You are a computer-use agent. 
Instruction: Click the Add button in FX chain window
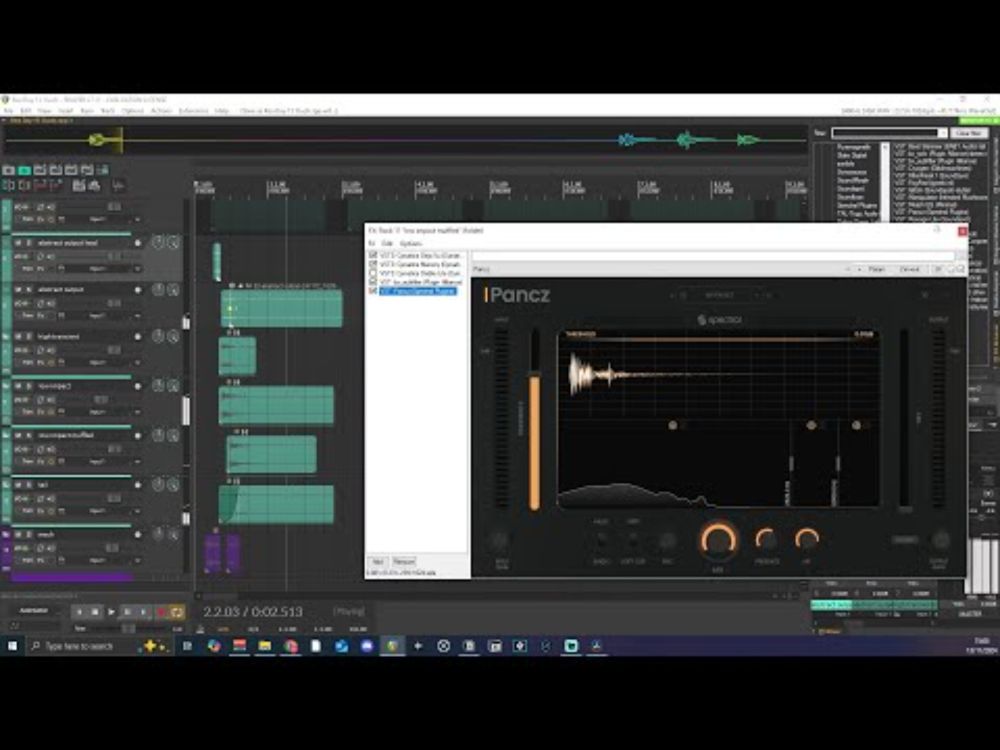378,562
